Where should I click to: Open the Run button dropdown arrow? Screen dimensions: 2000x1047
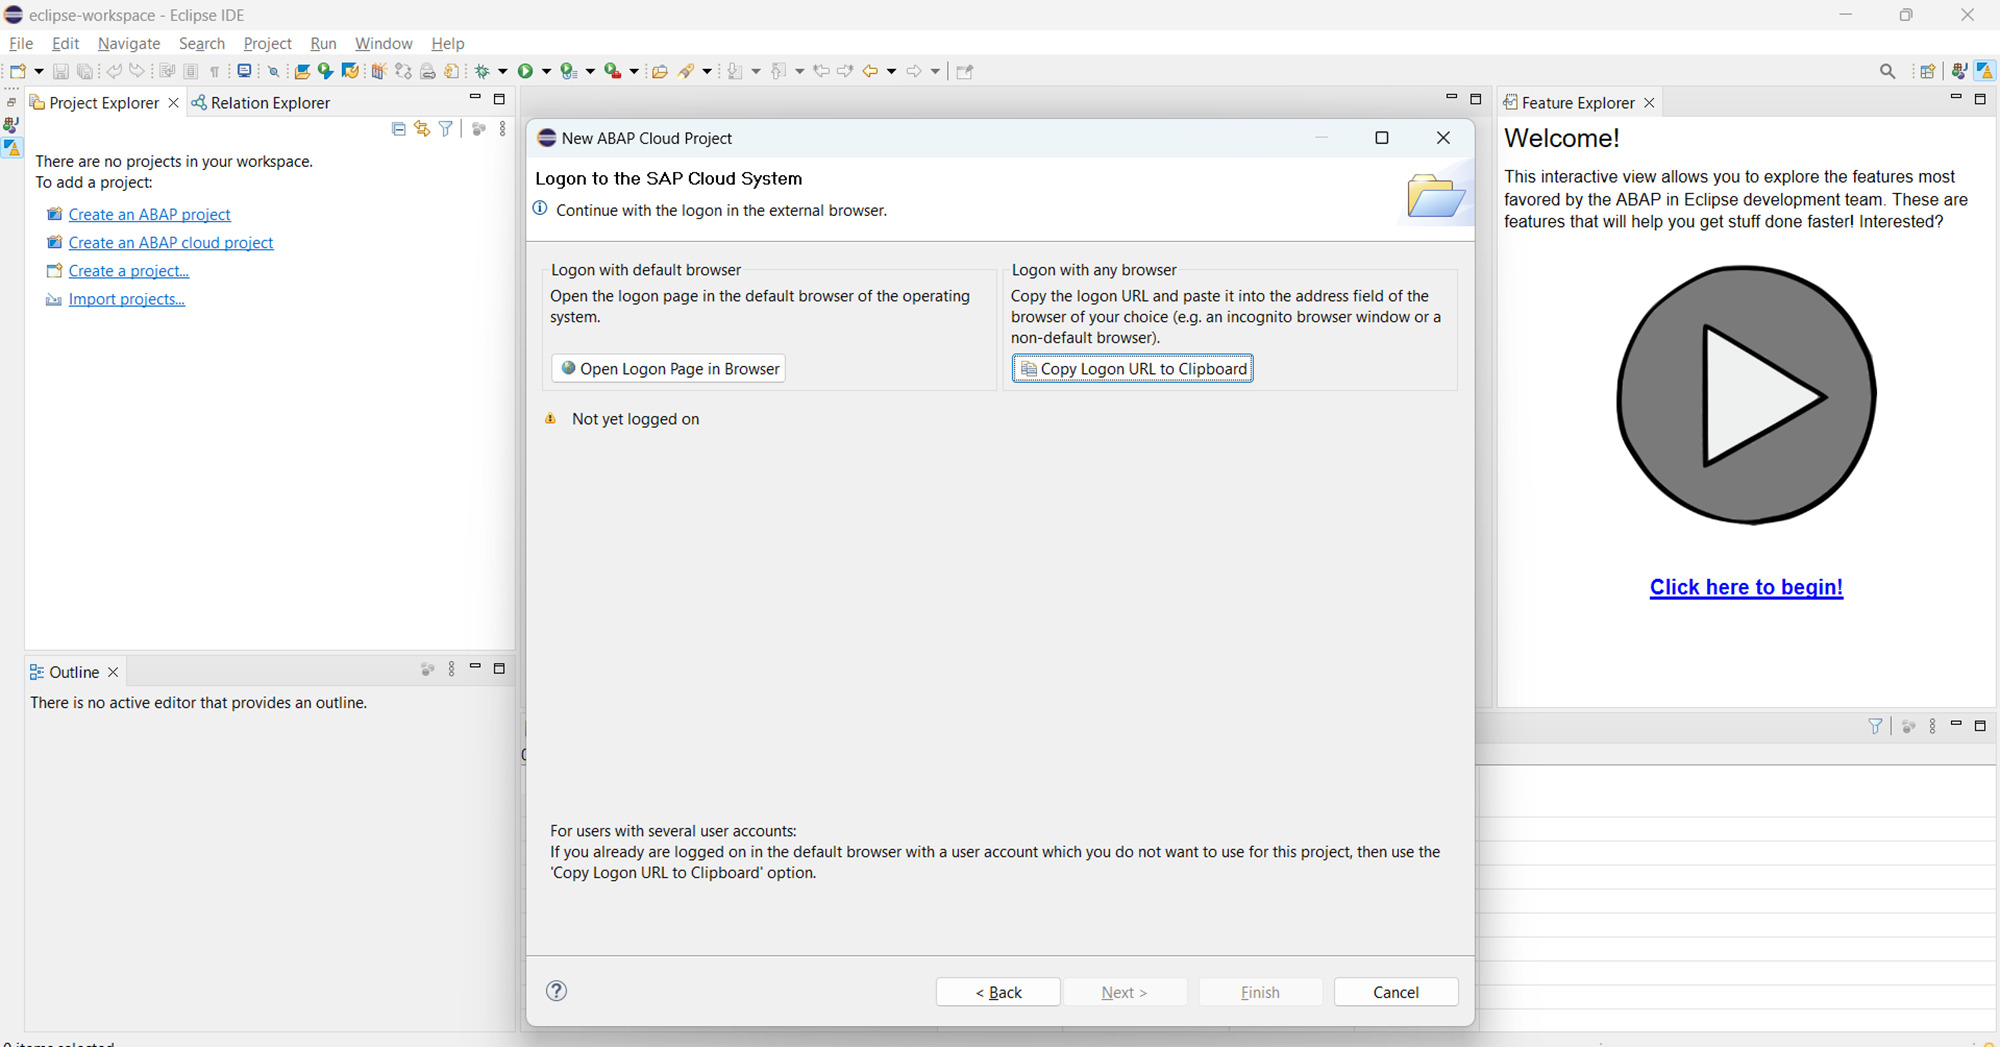(x=546, y=71)
